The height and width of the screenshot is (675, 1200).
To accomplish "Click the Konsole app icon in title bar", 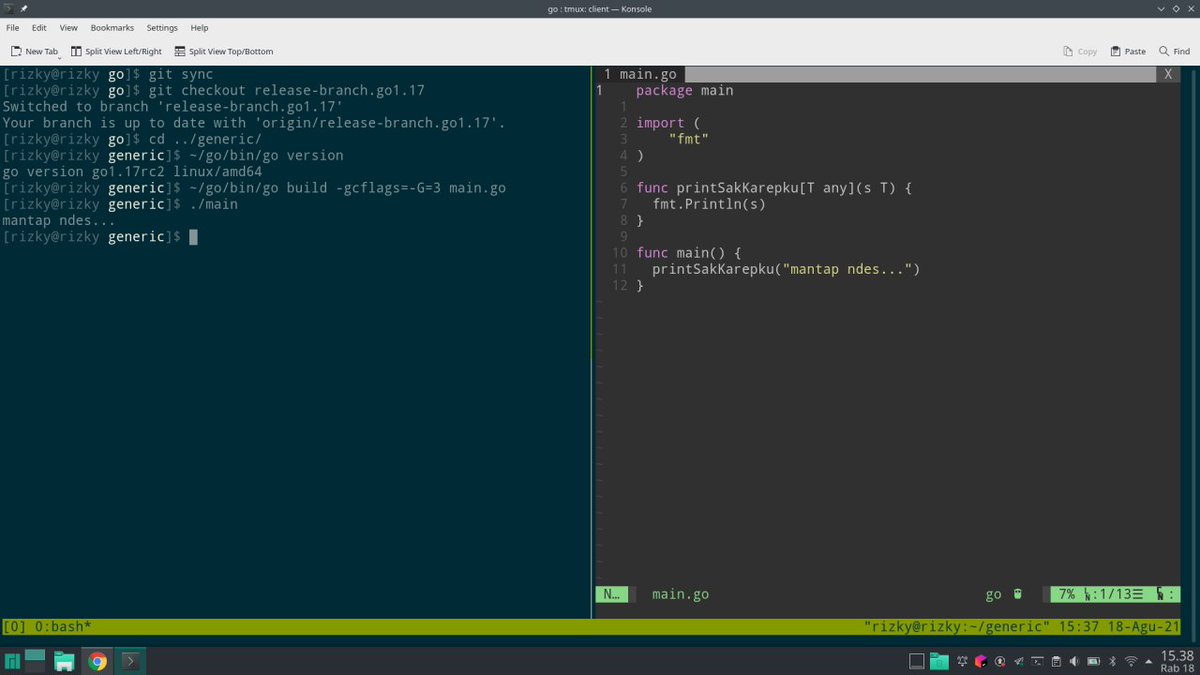I will (x=9, y=9).
